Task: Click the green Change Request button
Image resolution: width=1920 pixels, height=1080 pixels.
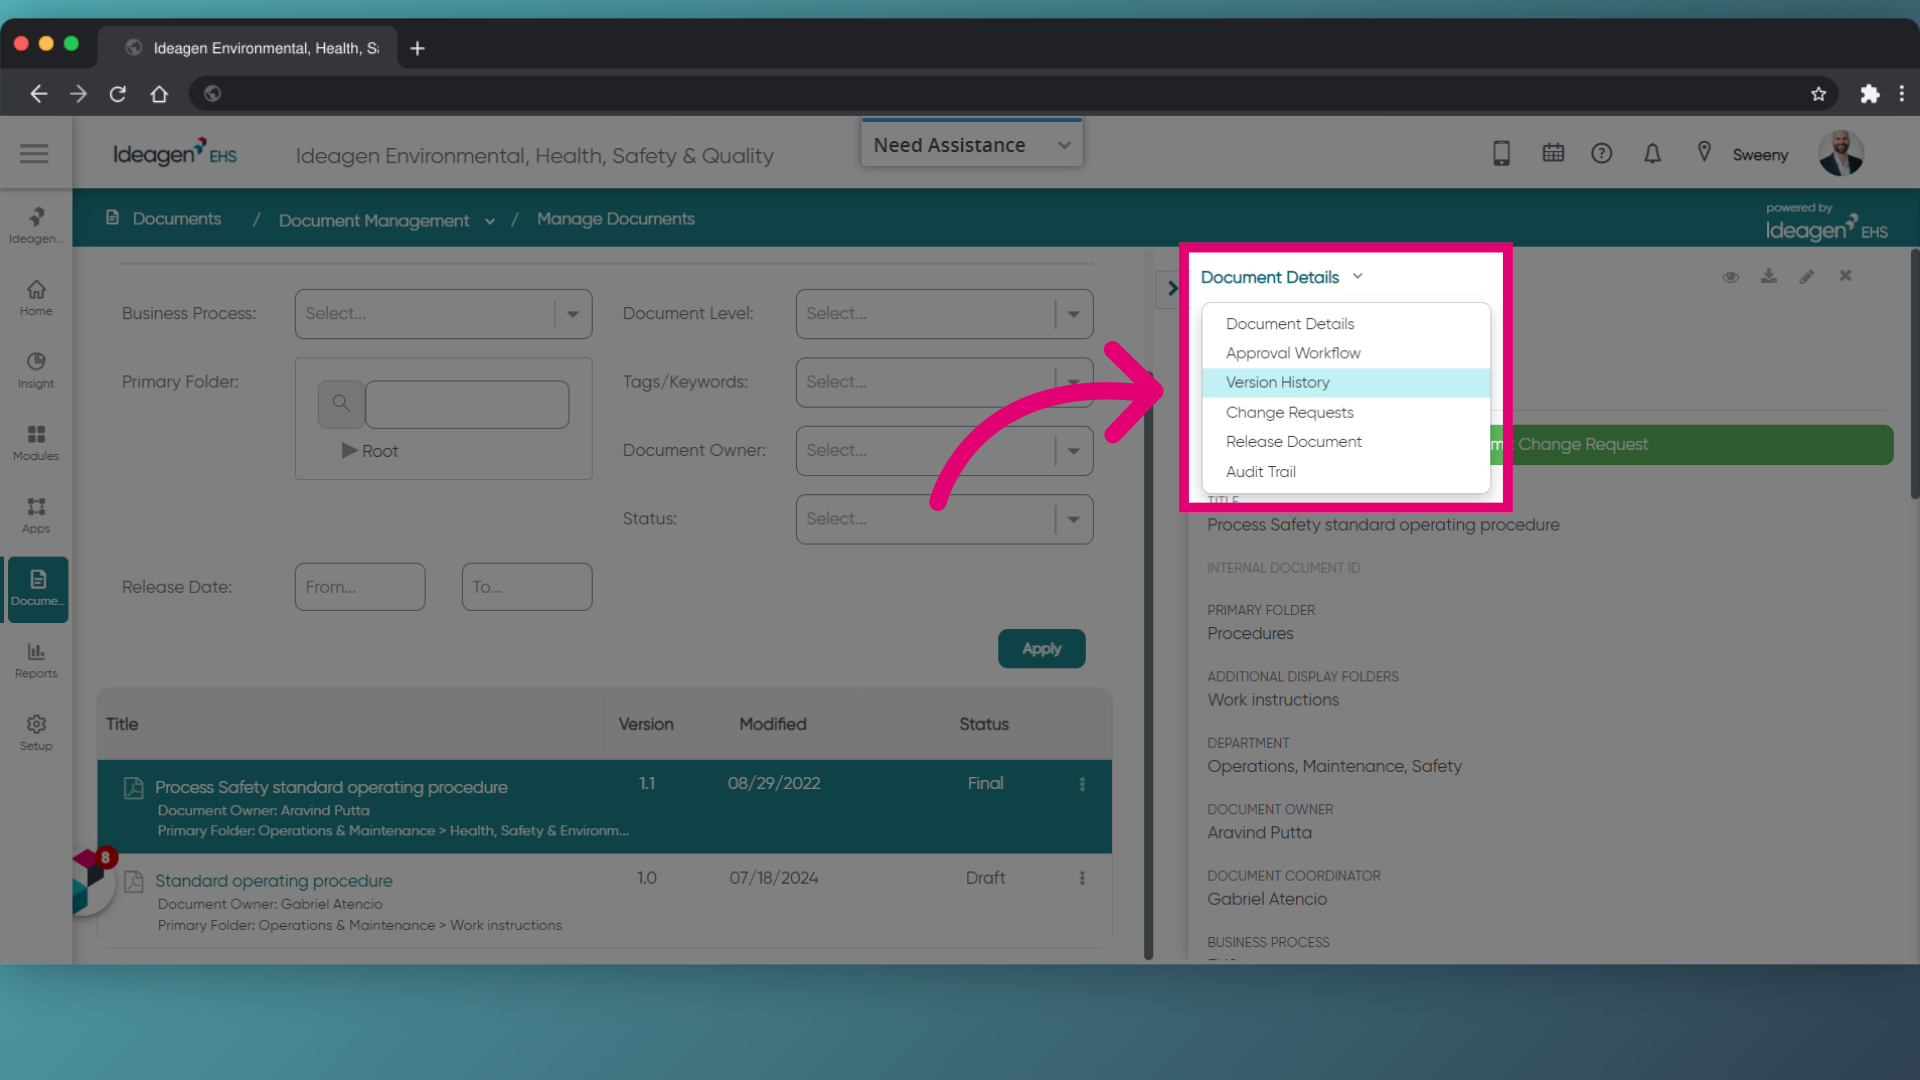Action: [1690, 444]
